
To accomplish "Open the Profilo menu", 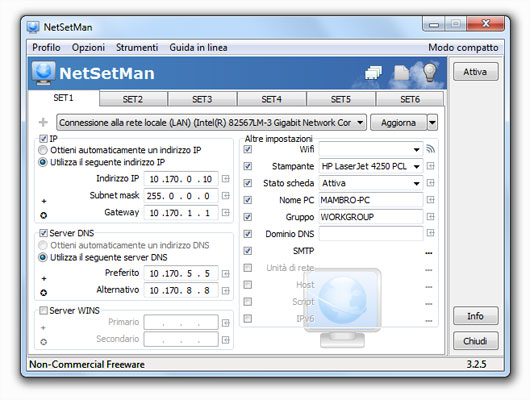I will pyautogui.click(x=46, y=47).
